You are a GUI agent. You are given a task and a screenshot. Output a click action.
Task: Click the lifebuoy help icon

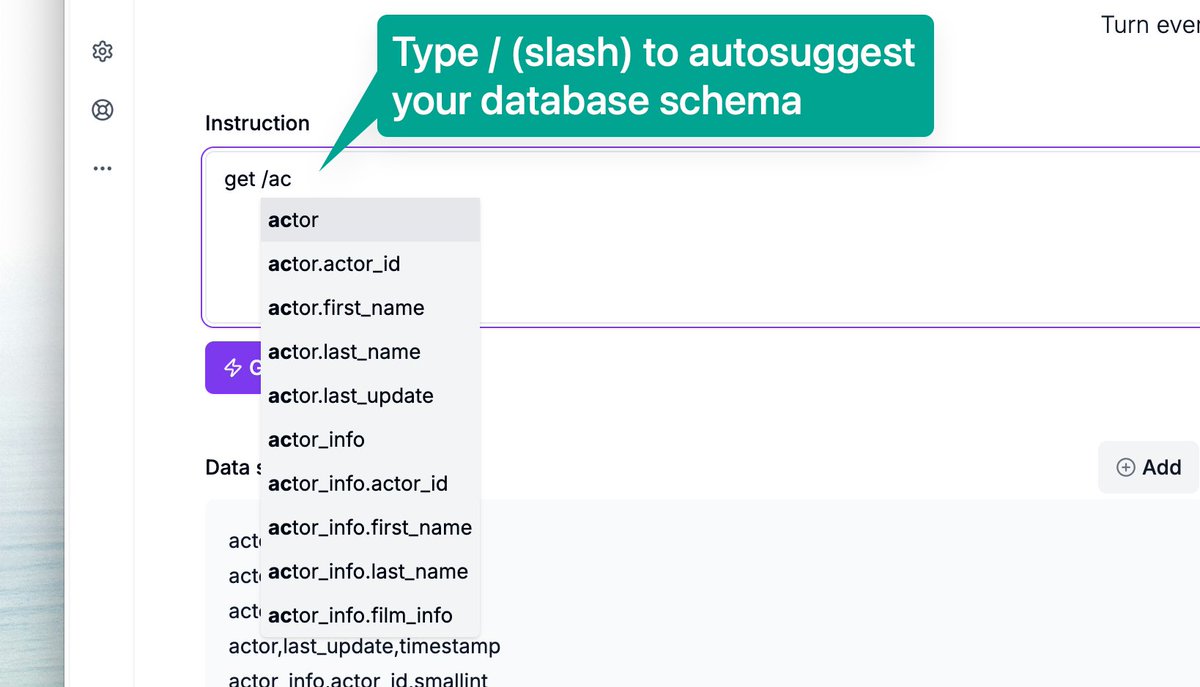click(x=101, y=110)
